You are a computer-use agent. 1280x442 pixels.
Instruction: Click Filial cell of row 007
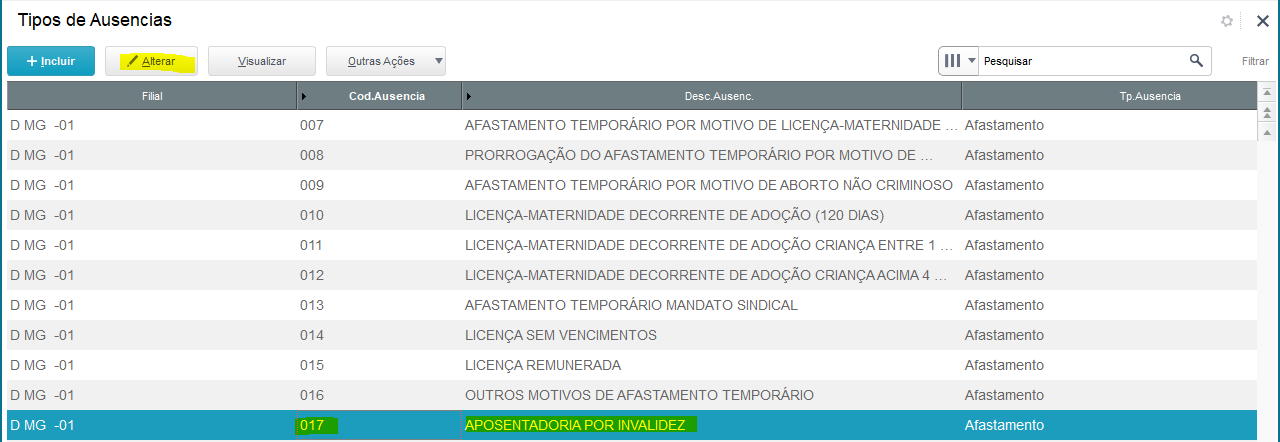tap(151, 125)
